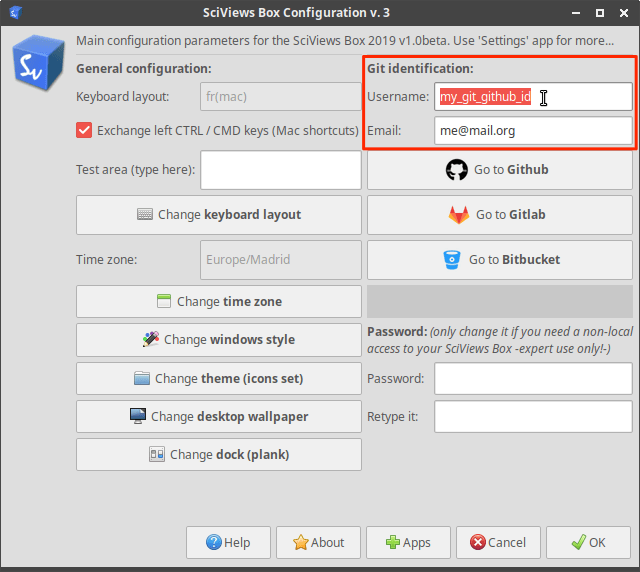Click the Keyboard layout fr(mac) field
The image size is (640, 572).
coord(281,97)
